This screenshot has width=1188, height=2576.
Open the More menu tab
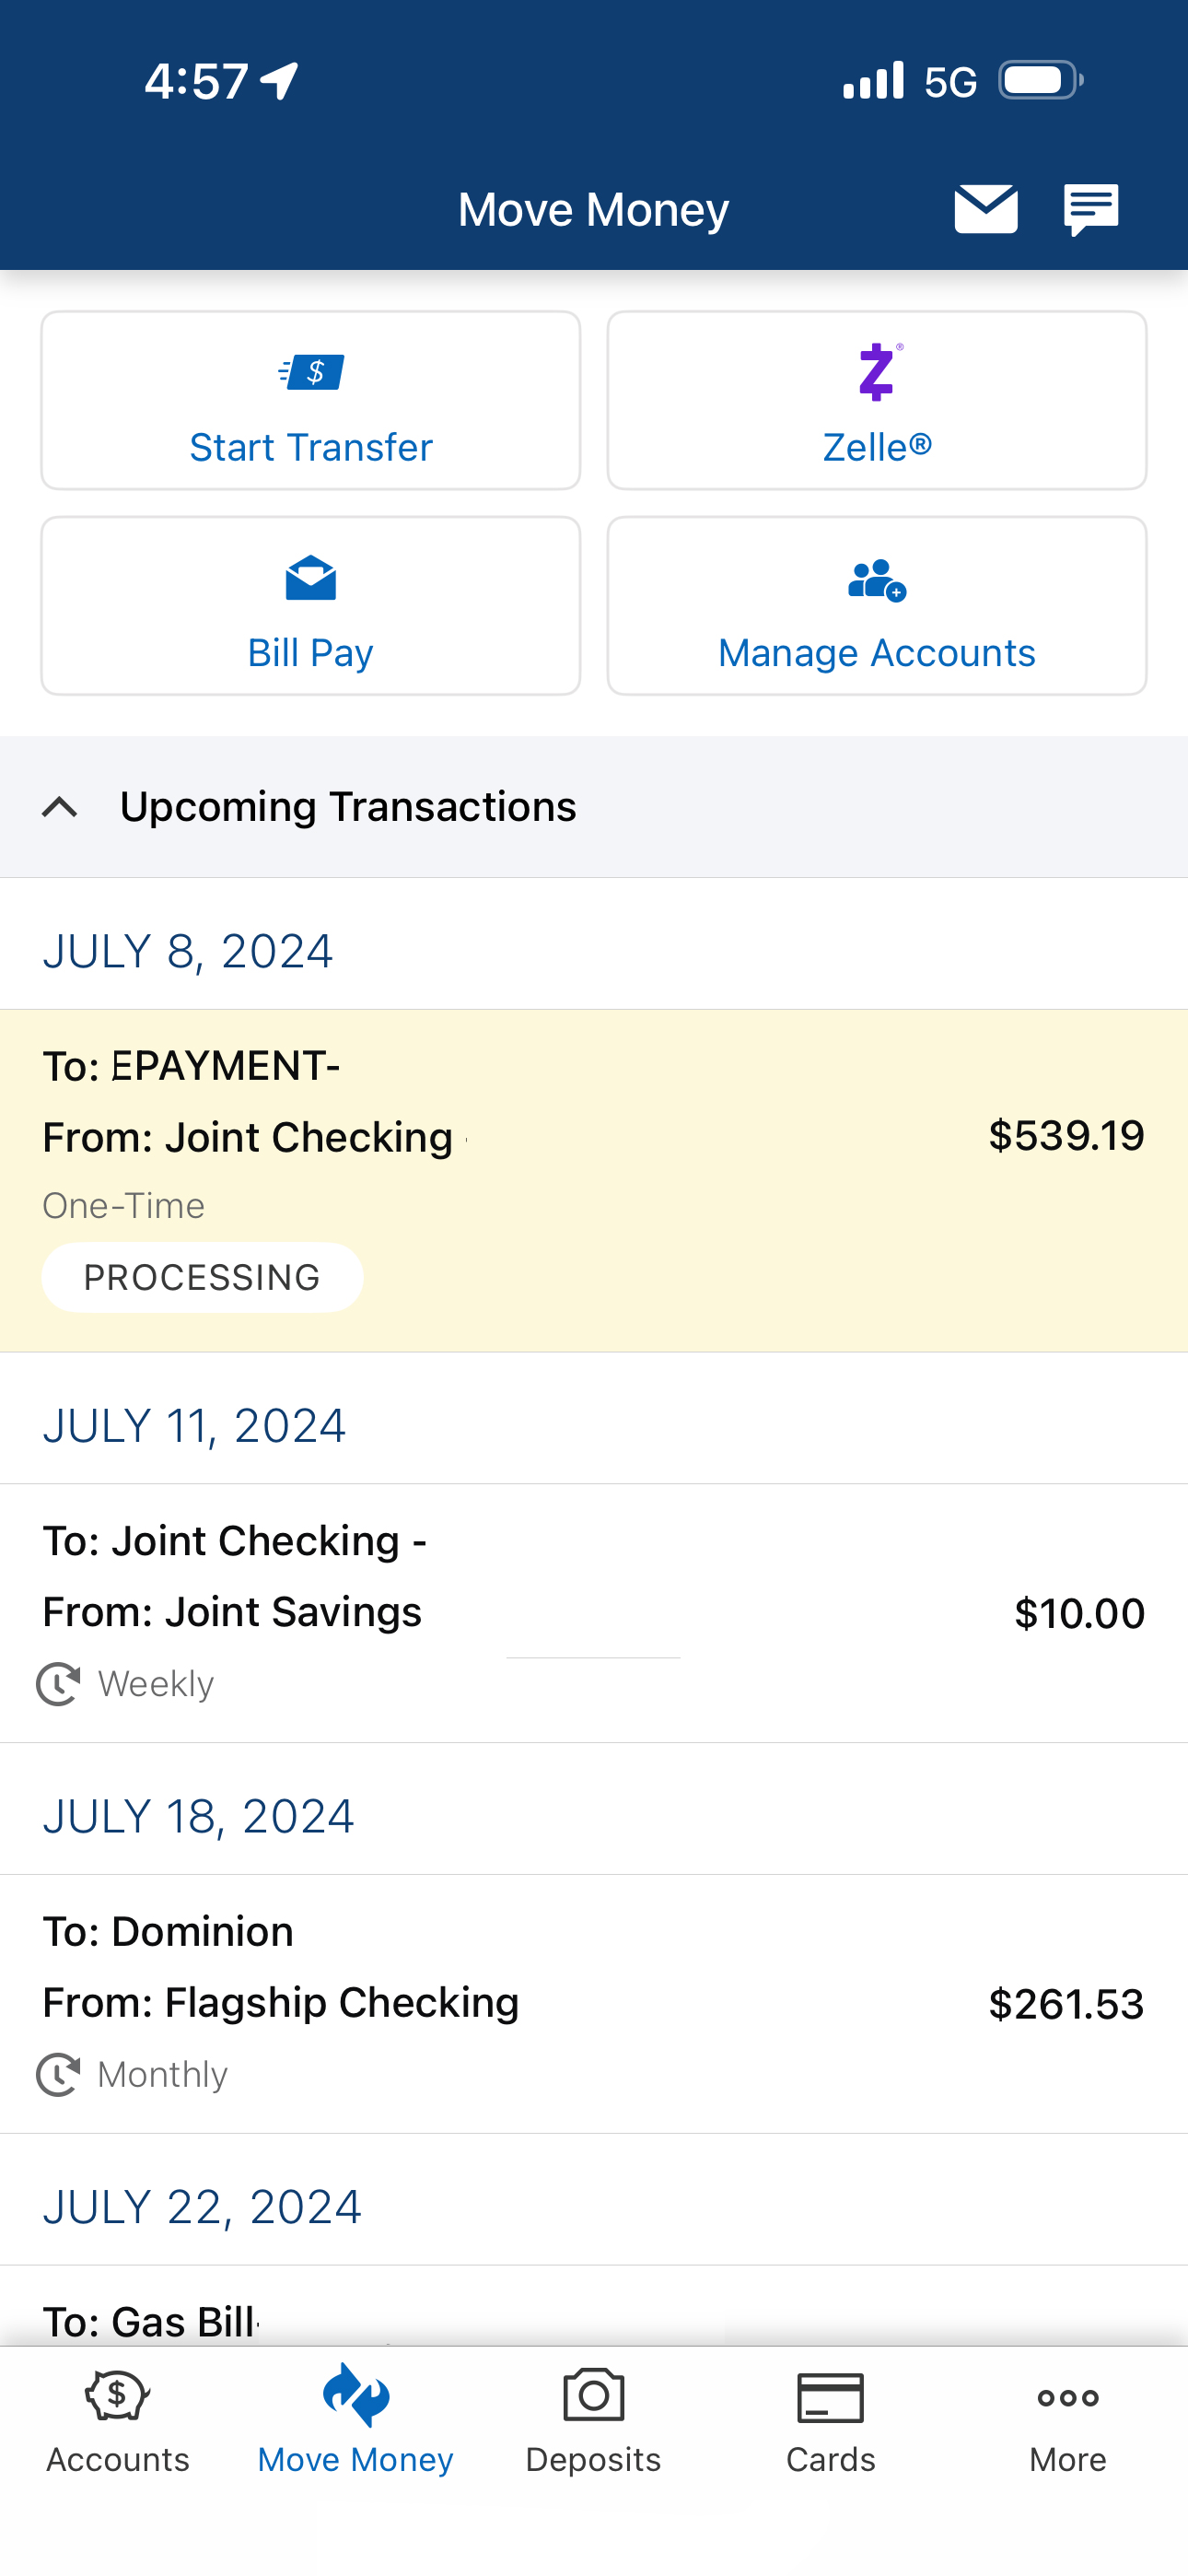[x=1068, y=2420]
